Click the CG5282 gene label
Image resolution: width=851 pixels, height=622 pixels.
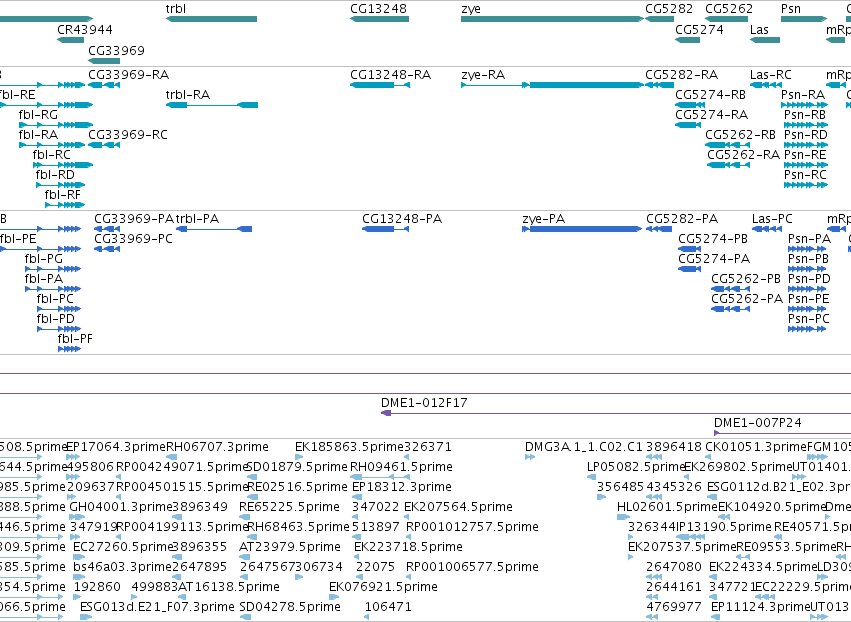point(669,9)
